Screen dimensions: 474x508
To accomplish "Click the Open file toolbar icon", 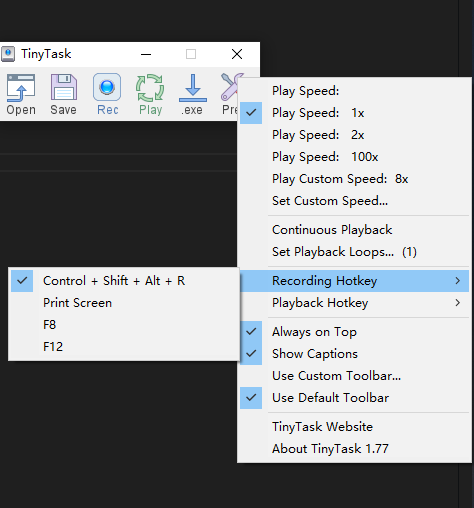I will (x=21, y=94).
